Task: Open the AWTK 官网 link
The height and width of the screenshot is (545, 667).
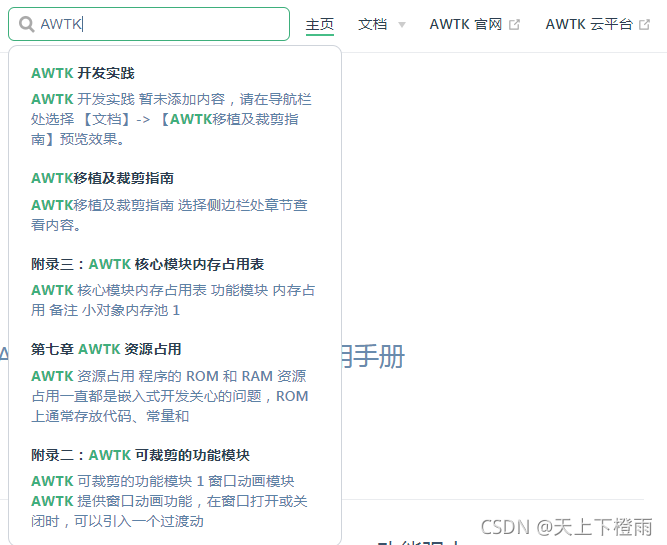Action: pyautogui.click(x=466, y=24)
